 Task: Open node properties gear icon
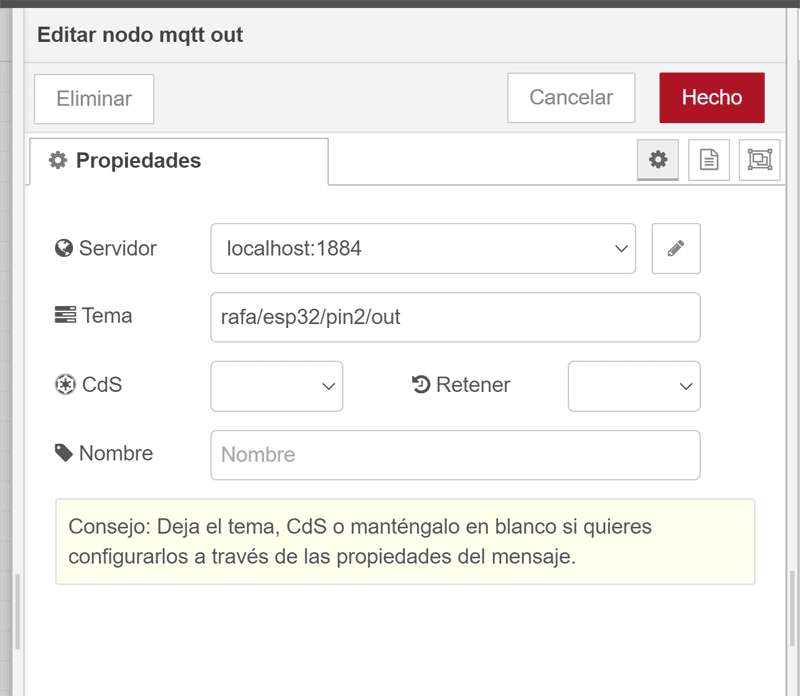(658, 160)
